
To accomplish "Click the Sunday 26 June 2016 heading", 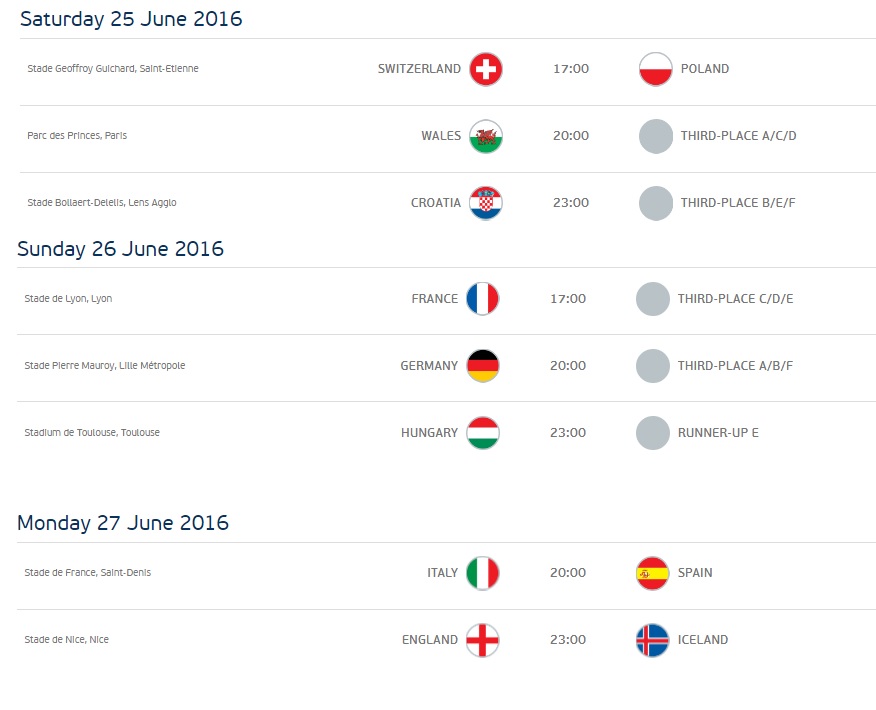I will coord(120,249).
